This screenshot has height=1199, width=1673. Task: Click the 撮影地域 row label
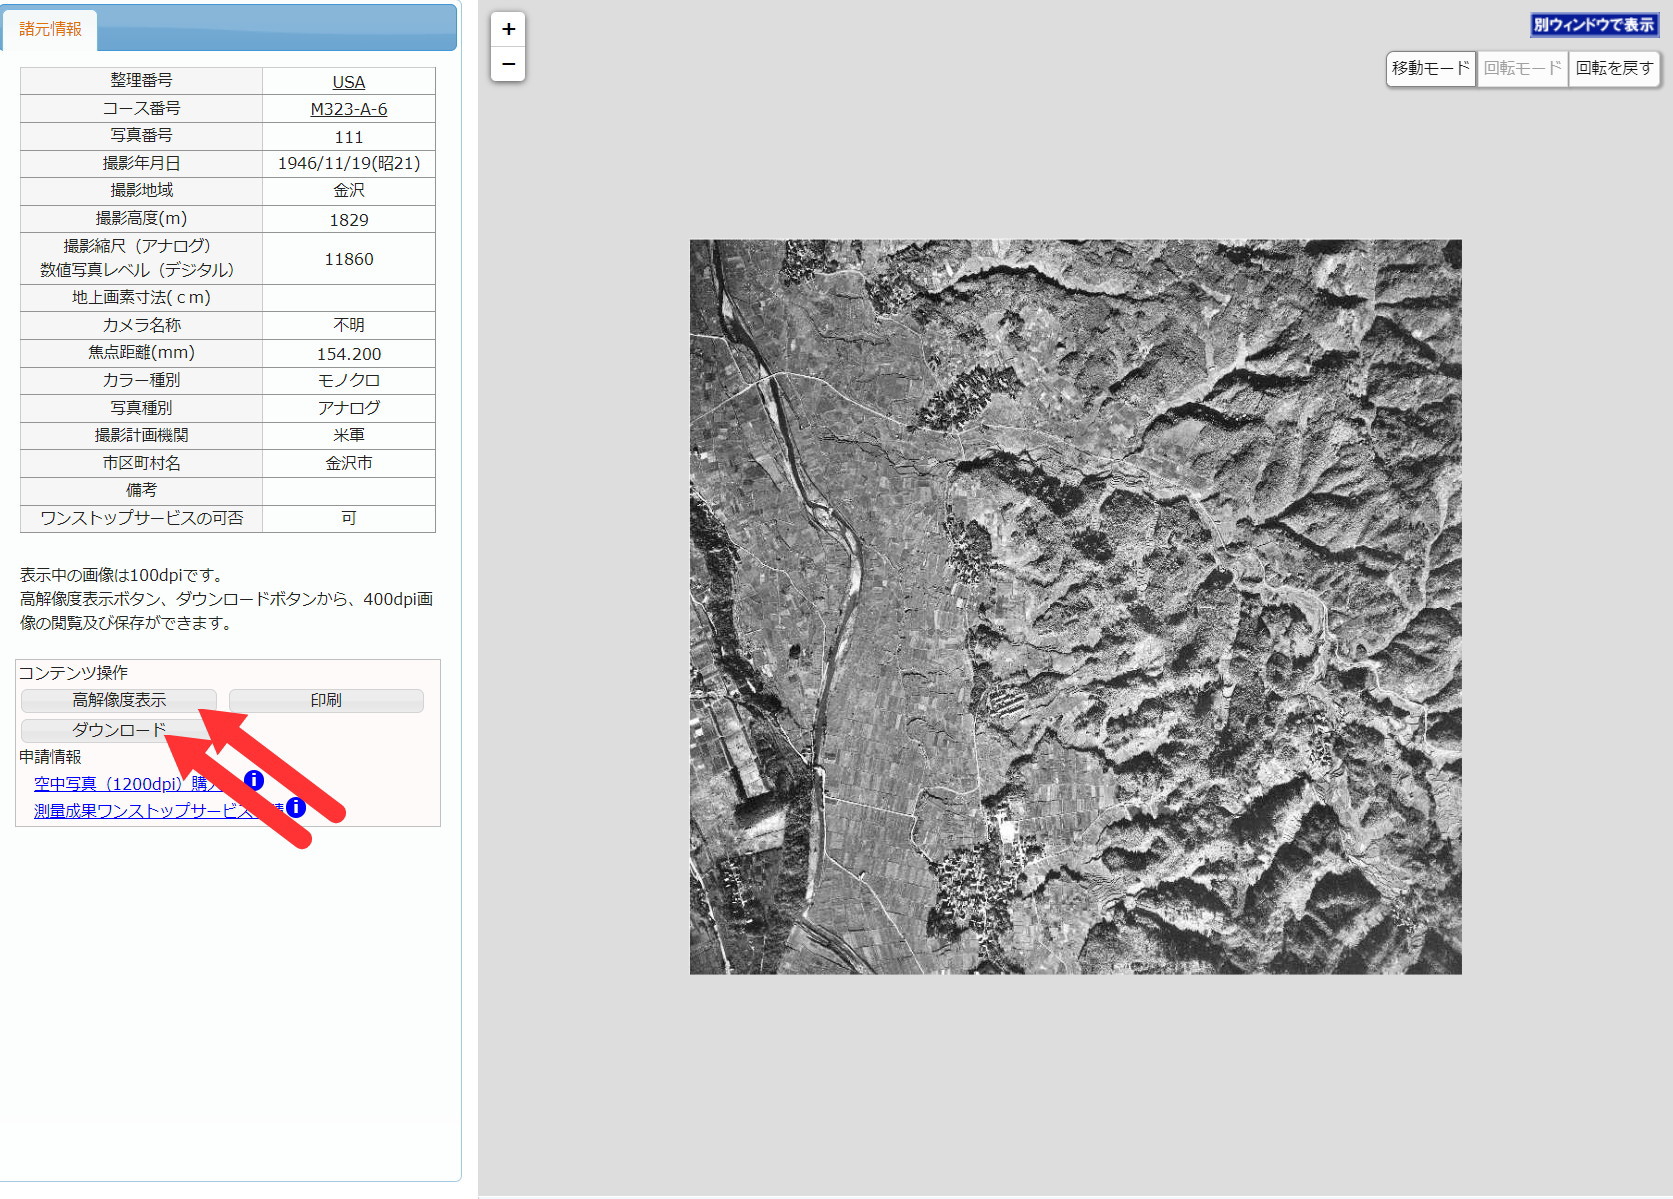pos(141,190)
